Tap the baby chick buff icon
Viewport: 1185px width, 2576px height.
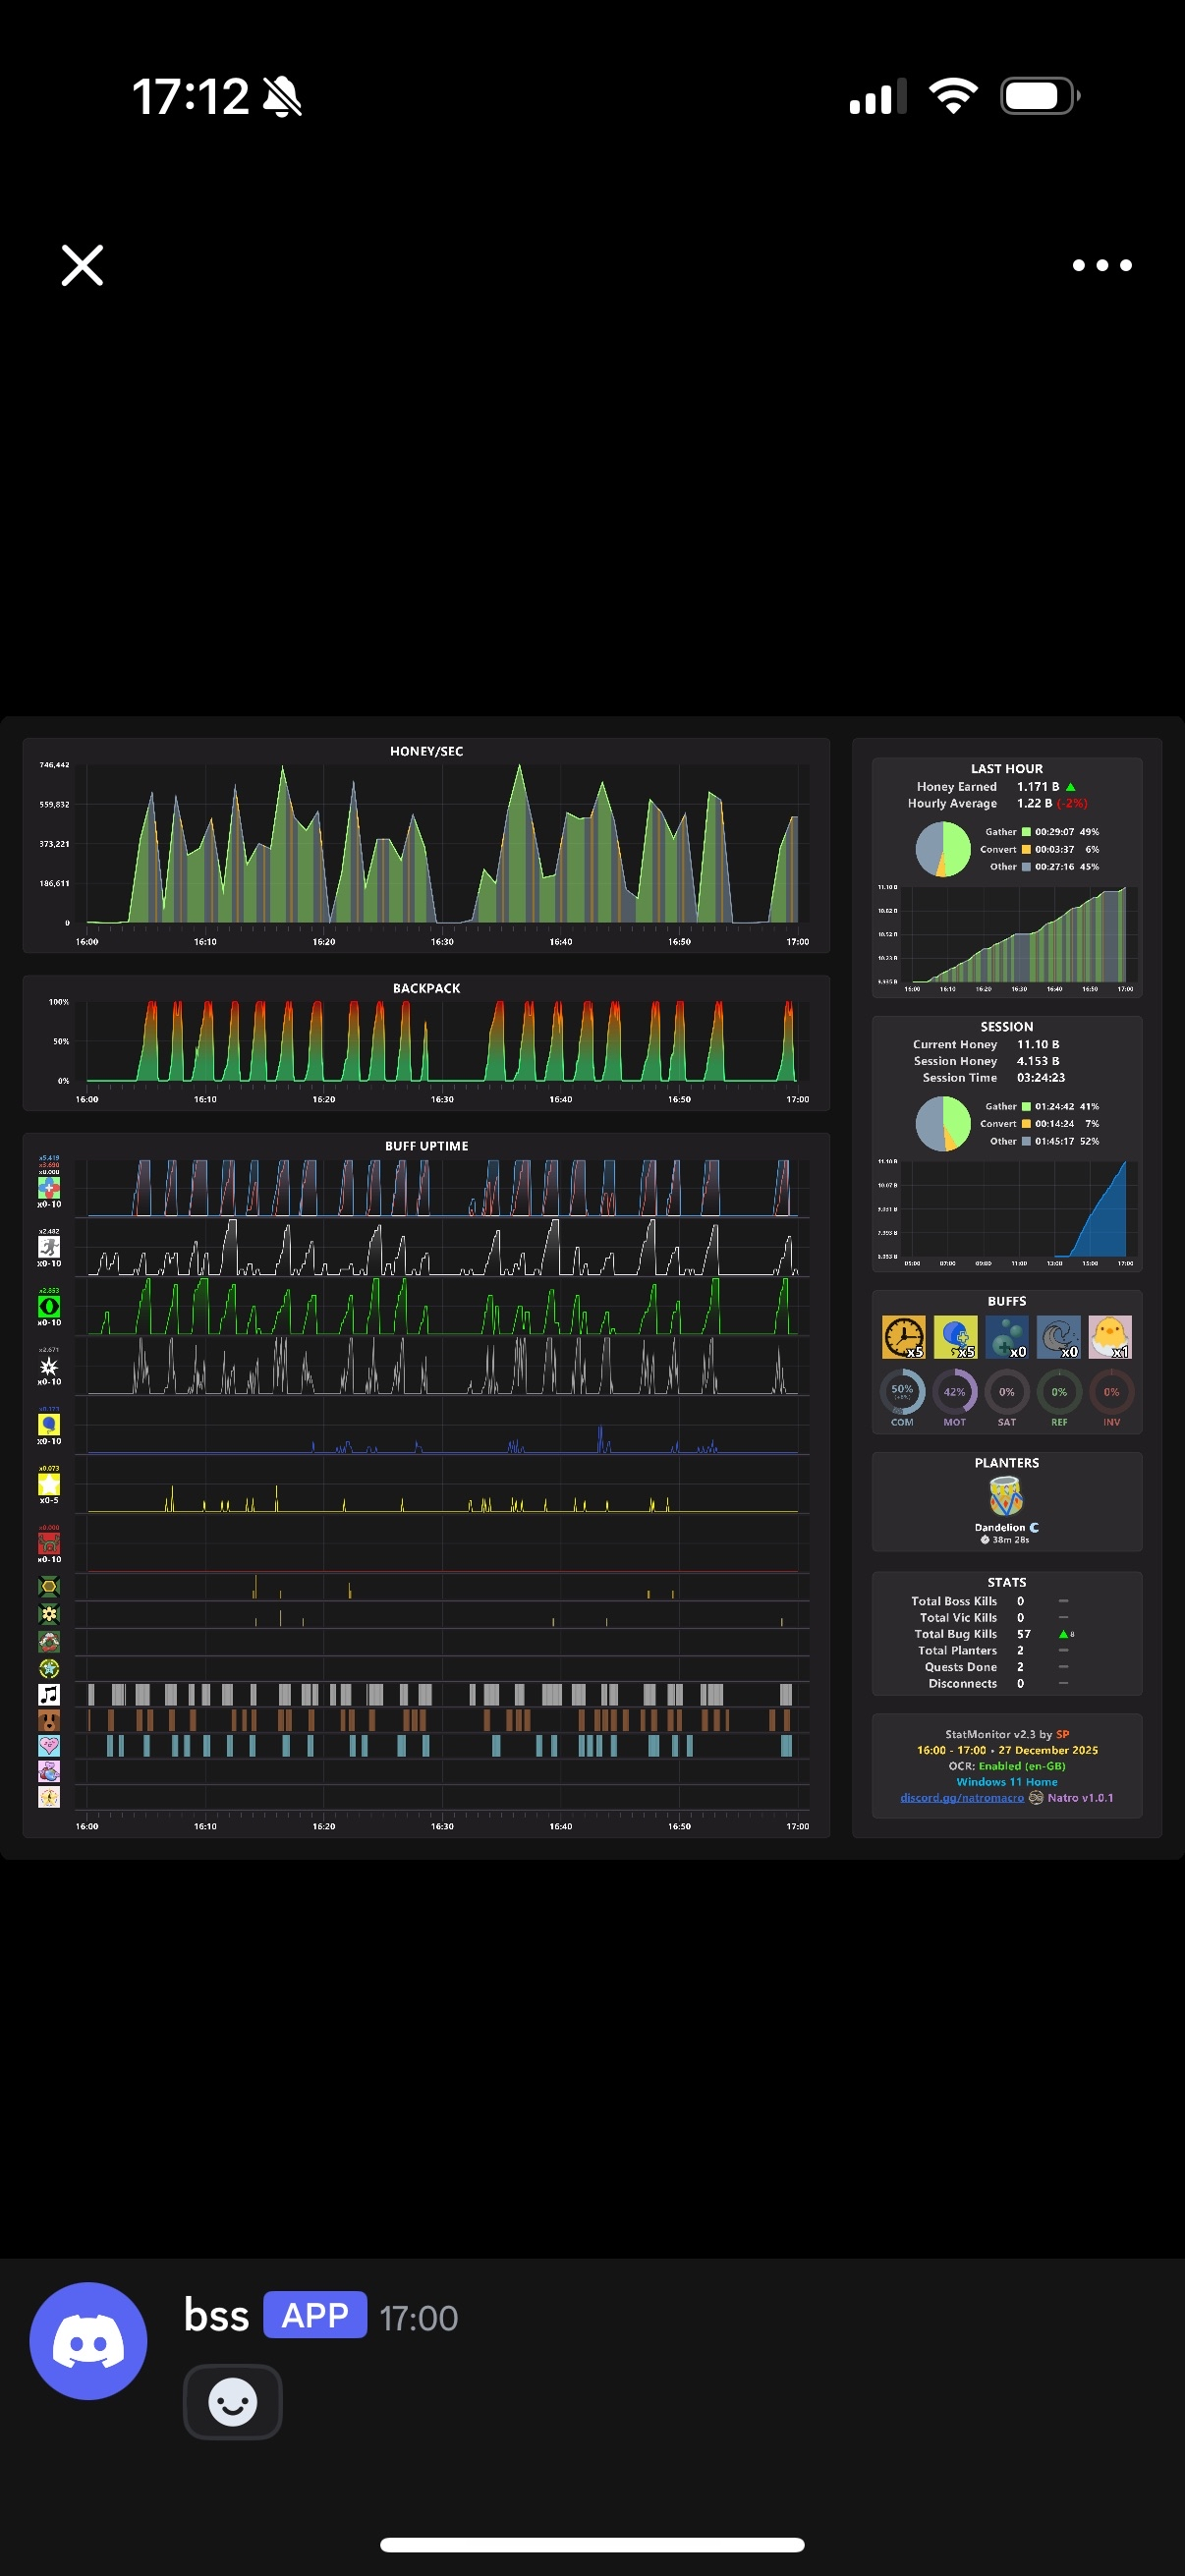1110,1337
